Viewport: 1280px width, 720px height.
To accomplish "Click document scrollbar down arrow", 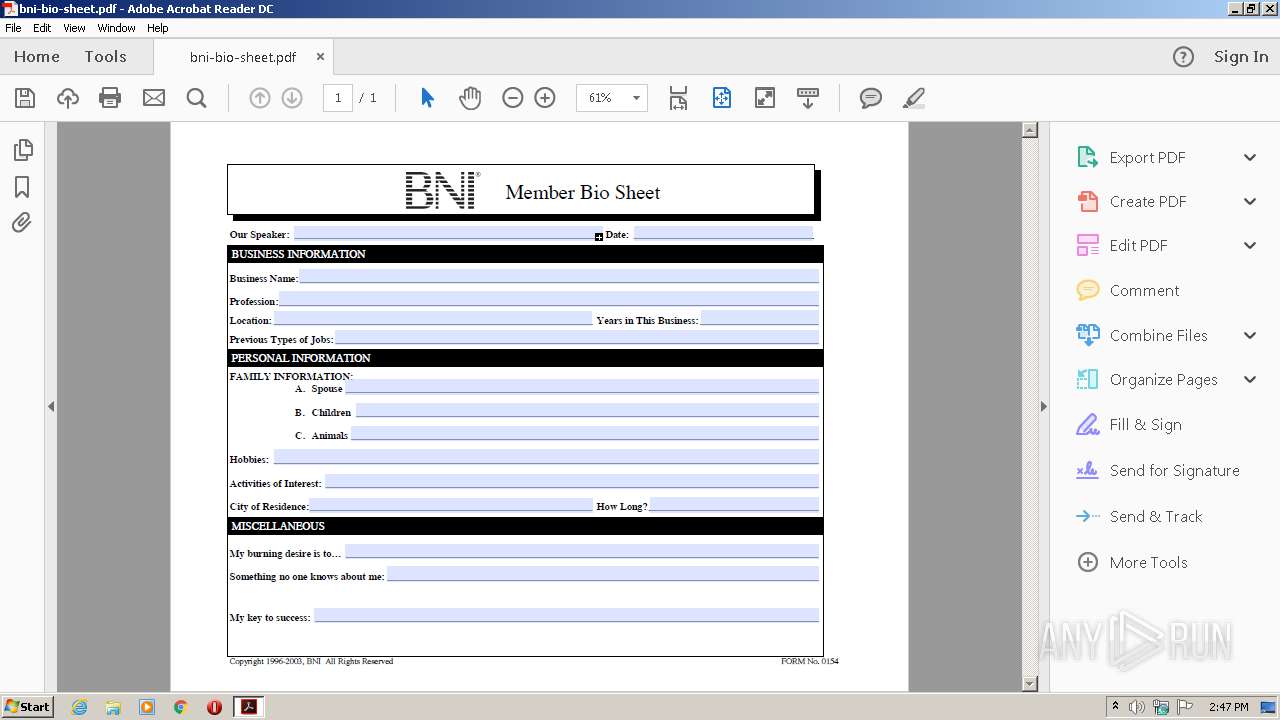I will (1030, 684).
